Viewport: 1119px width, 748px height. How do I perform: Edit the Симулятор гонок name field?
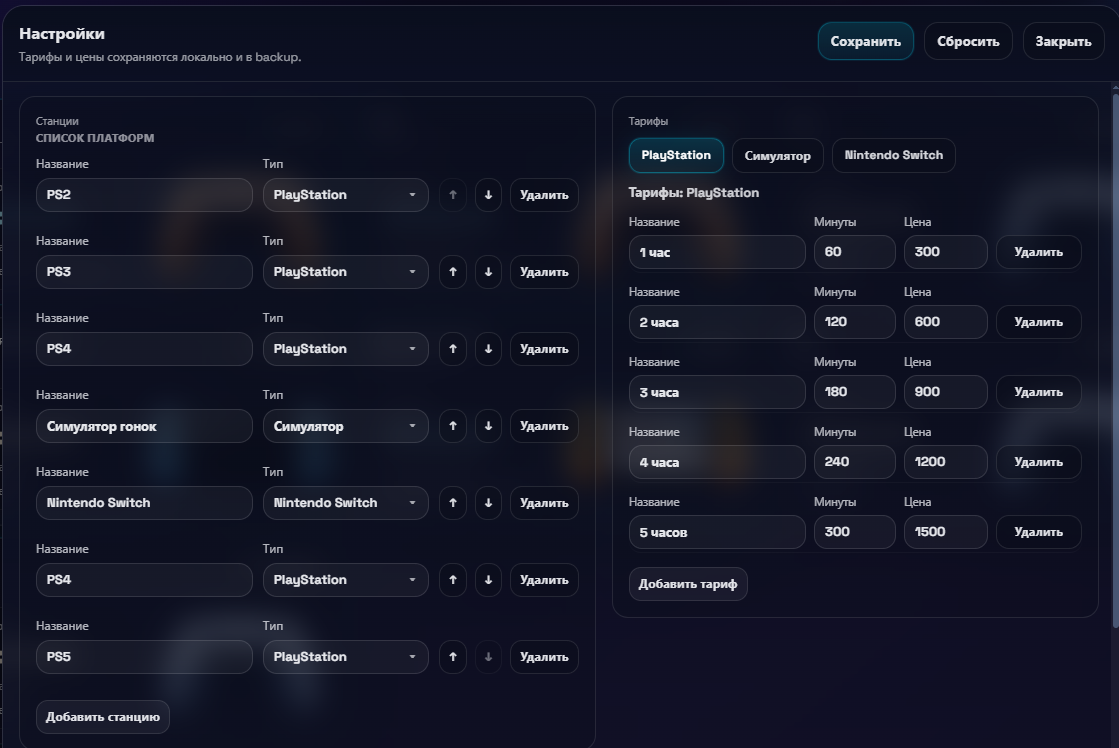pyautogui.click(x=144, y=426)
